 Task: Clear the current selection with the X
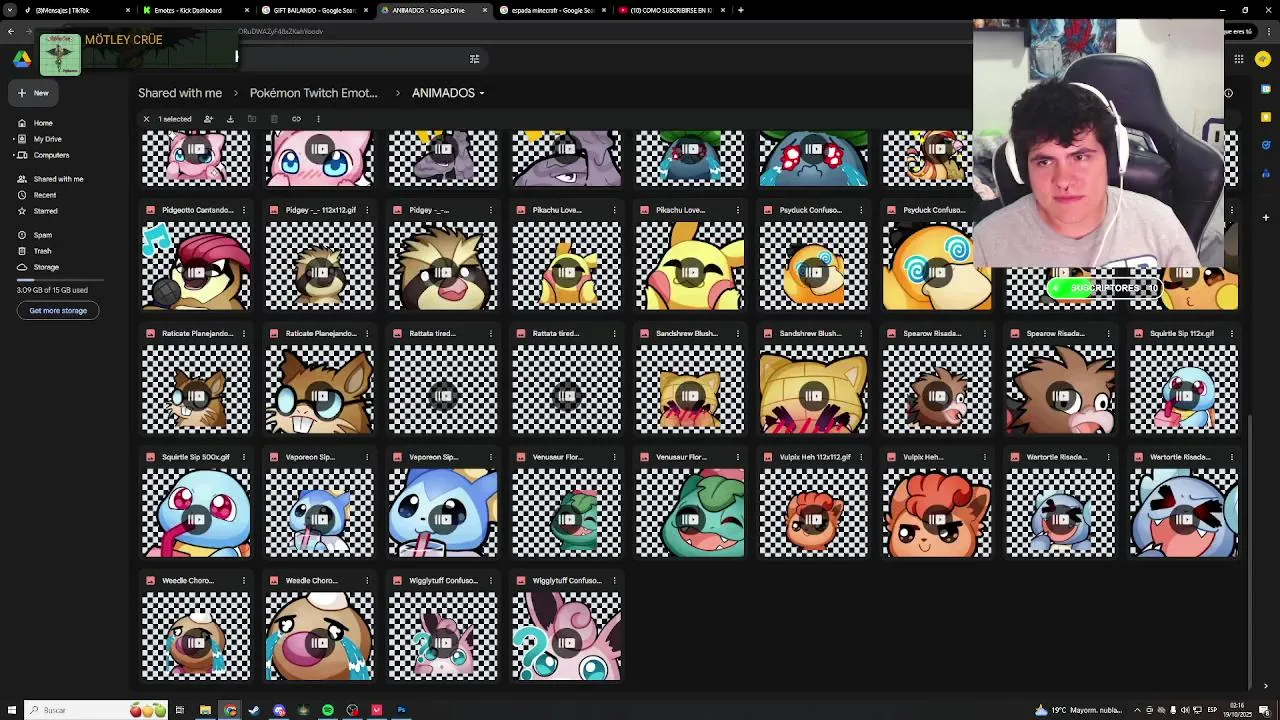point(146,119)
